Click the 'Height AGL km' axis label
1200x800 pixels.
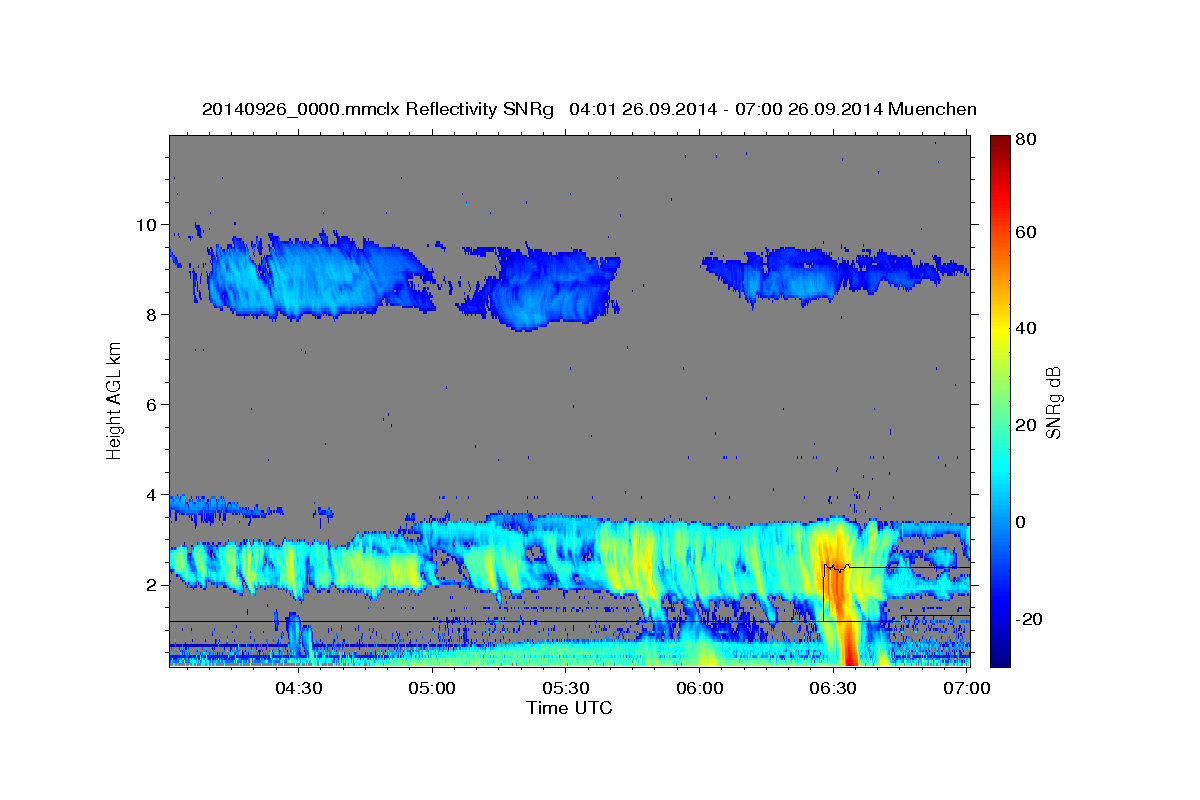(114, 399)
